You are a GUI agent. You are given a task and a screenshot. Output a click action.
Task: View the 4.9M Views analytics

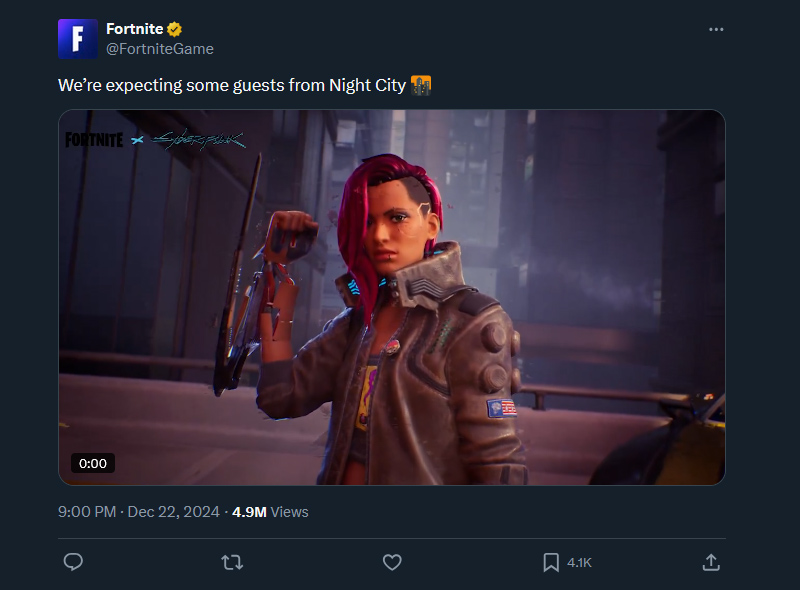270,512
